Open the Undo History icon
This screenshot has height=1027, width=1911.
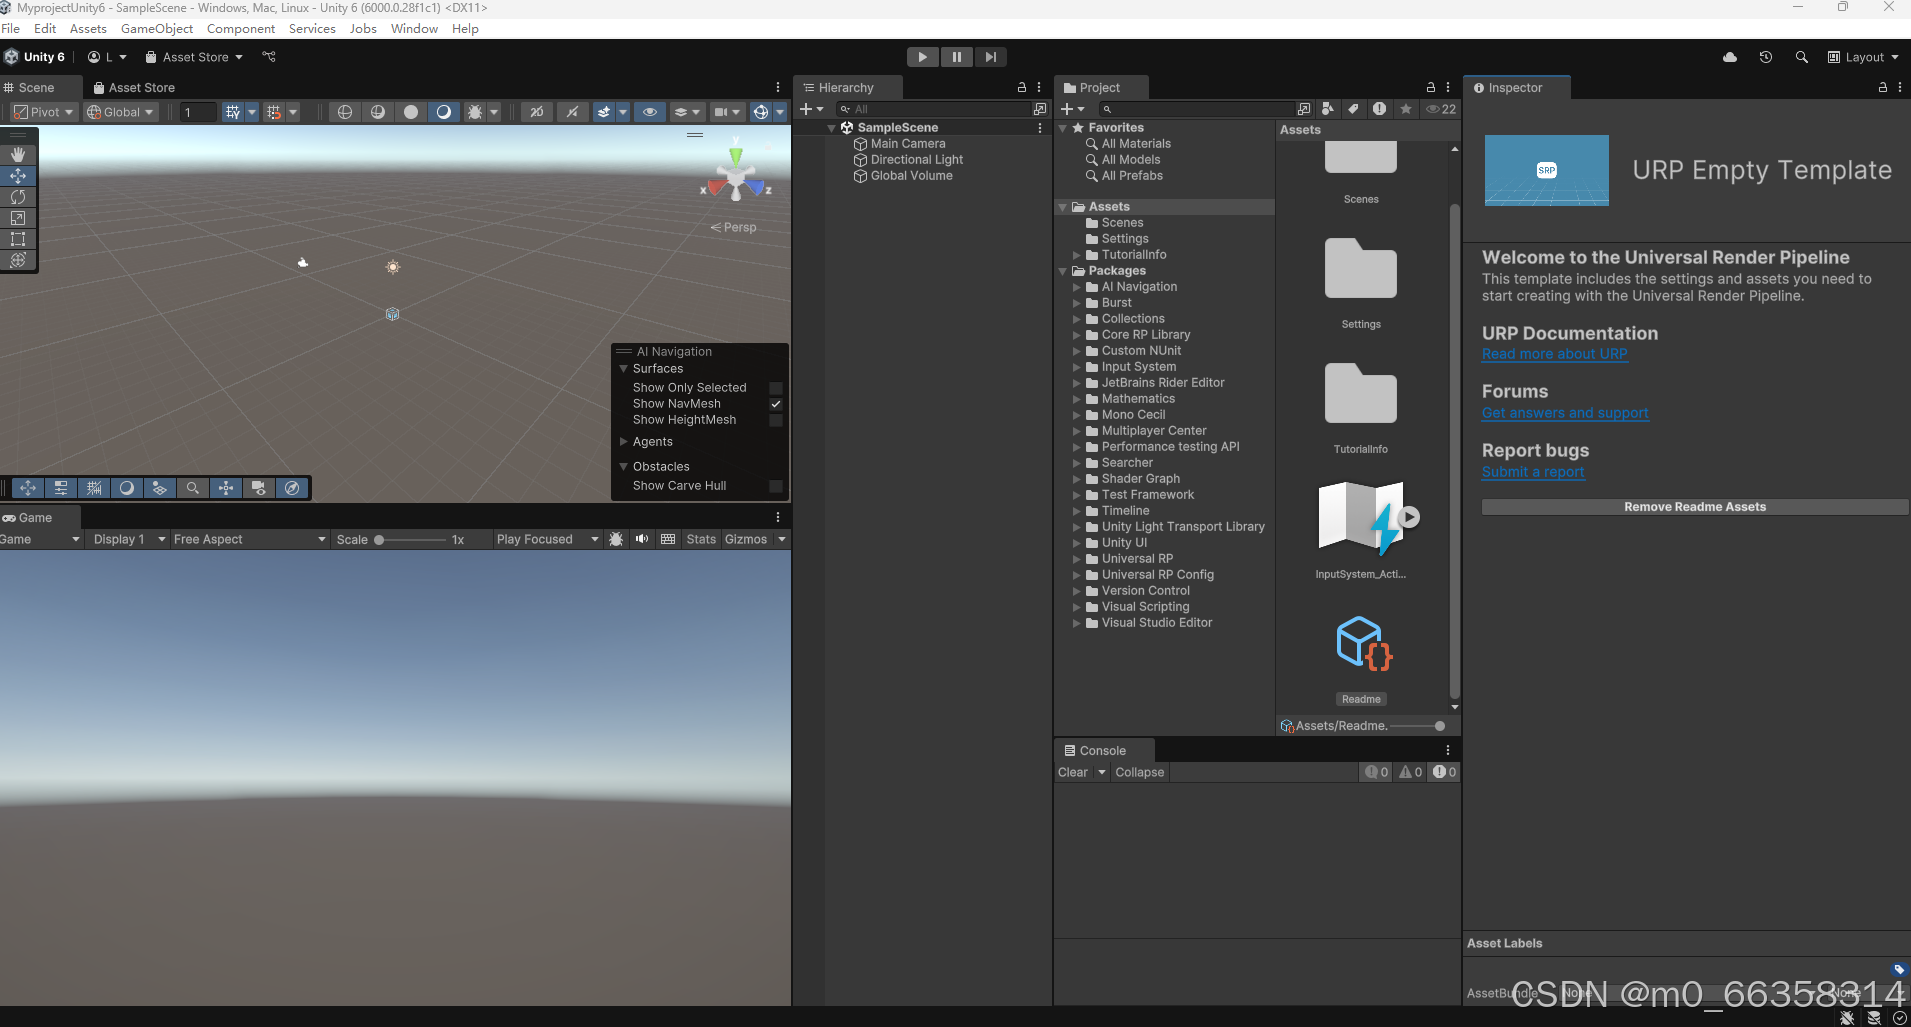click(x=1766, y=57)
